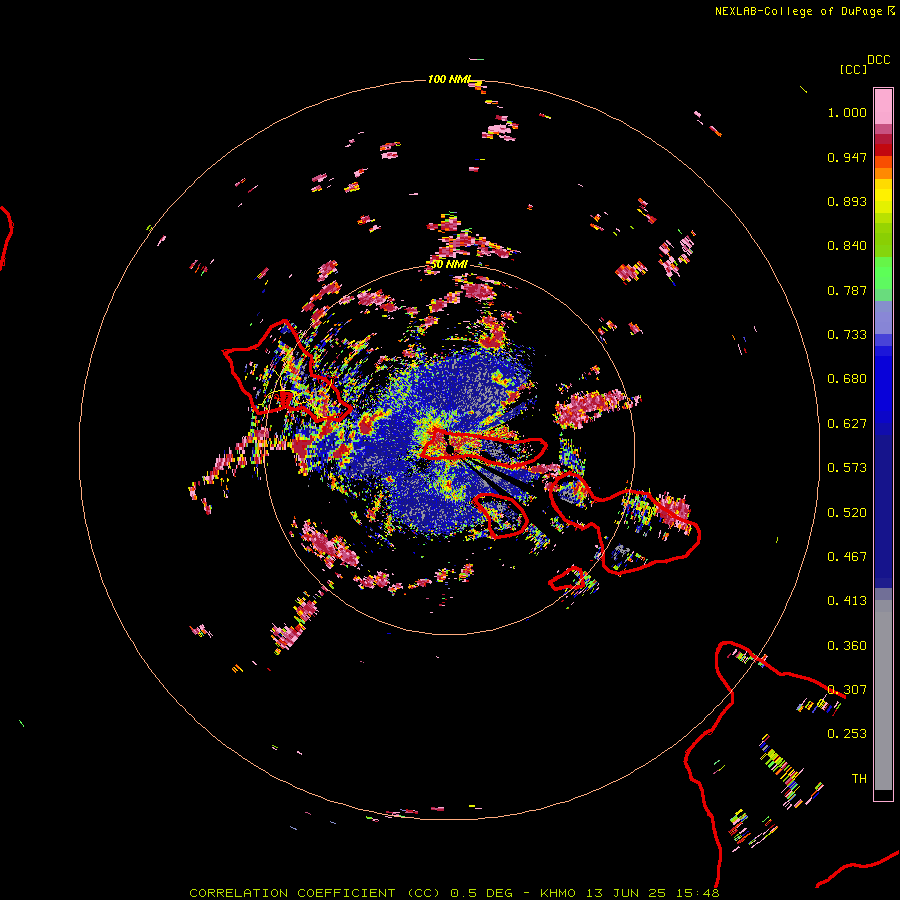
Task: Click the 0.680 scale label
Action: point(847,379)
